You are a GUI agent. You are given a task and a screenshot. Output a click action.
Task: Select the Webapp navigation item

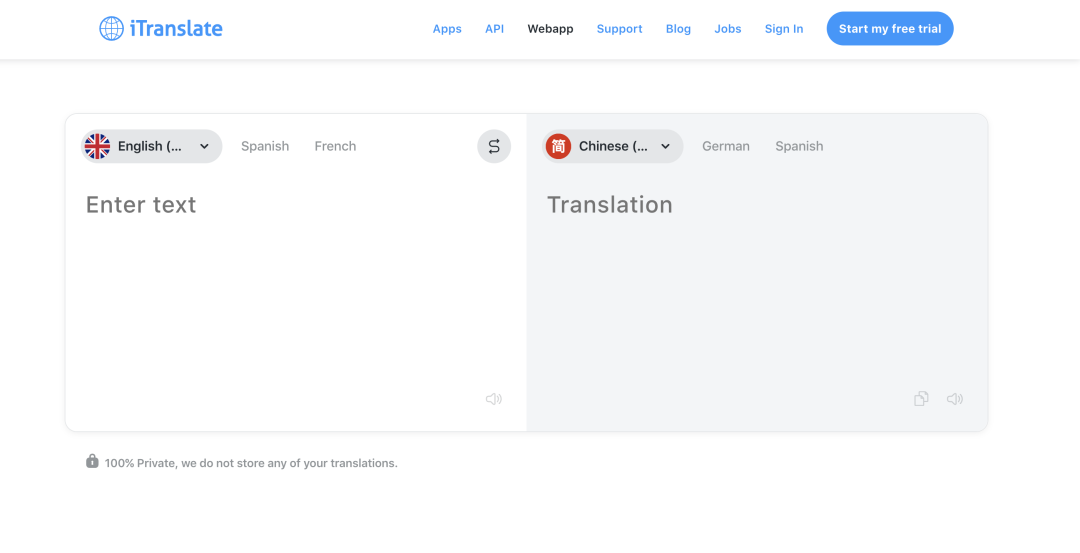click(550, 29)
